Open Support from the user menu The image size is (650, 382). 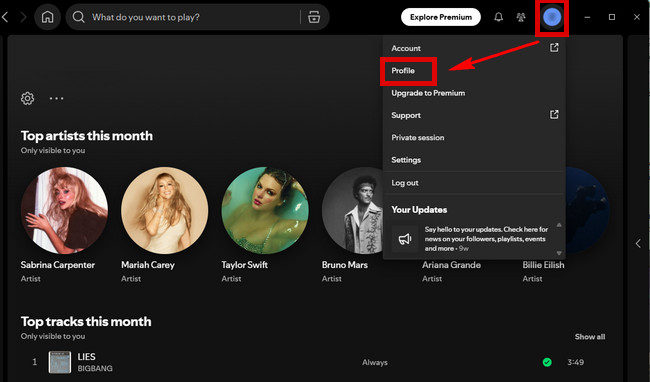pyautogui.click(x=474, y=115)
